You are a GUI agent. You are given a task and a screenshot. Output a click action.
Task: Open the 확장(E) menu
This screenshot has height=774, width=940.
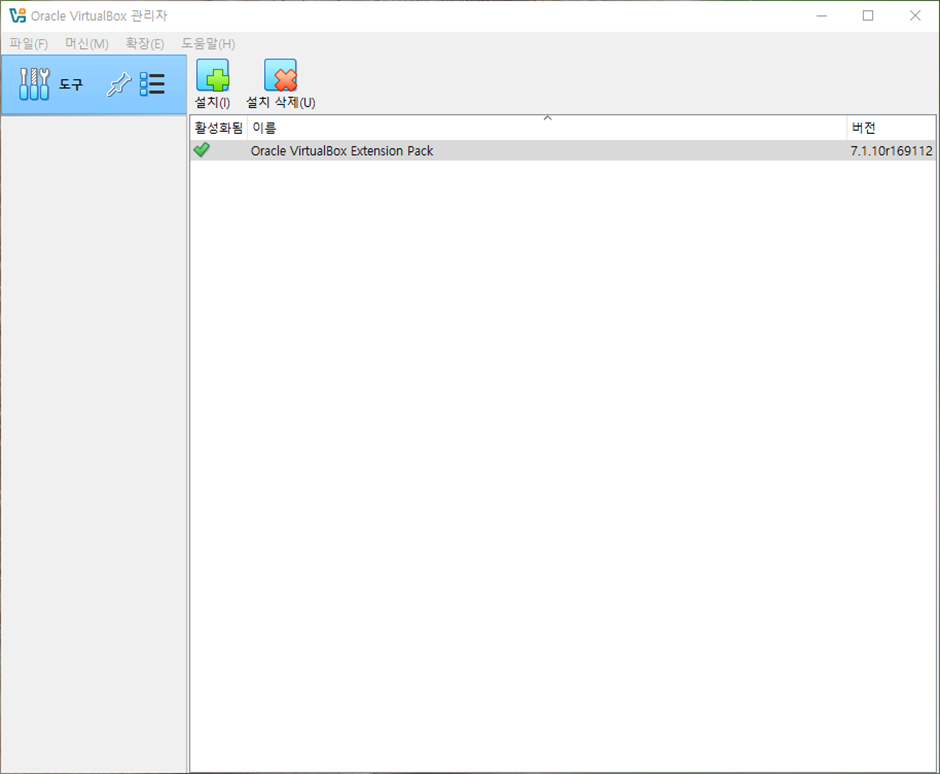[x=144, y=44]
